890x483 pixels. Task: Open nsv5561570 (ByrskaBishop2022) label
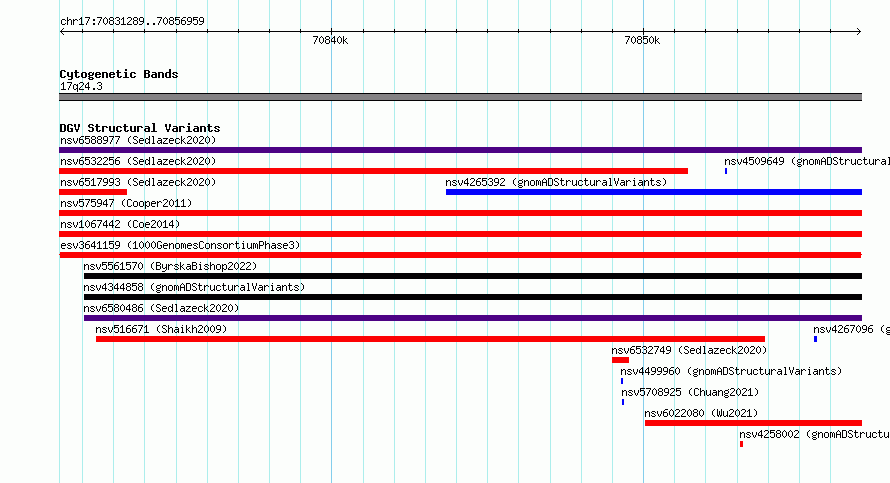[170, 266]
